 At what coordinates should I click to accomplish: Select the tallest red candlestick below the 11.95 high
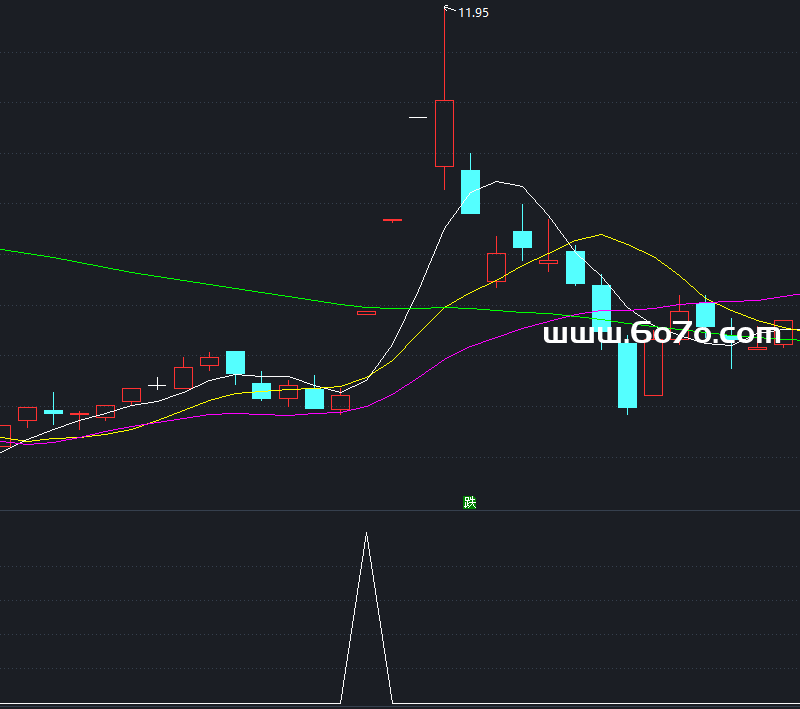pyautogui.click(x=444, y=133)
